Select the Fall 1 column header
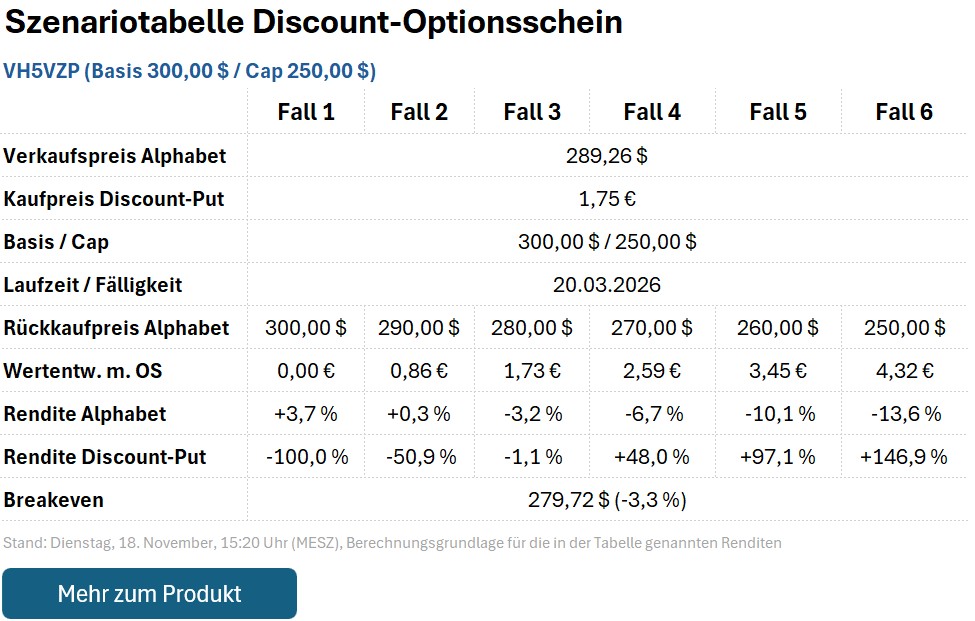 (x=307, y=111)
